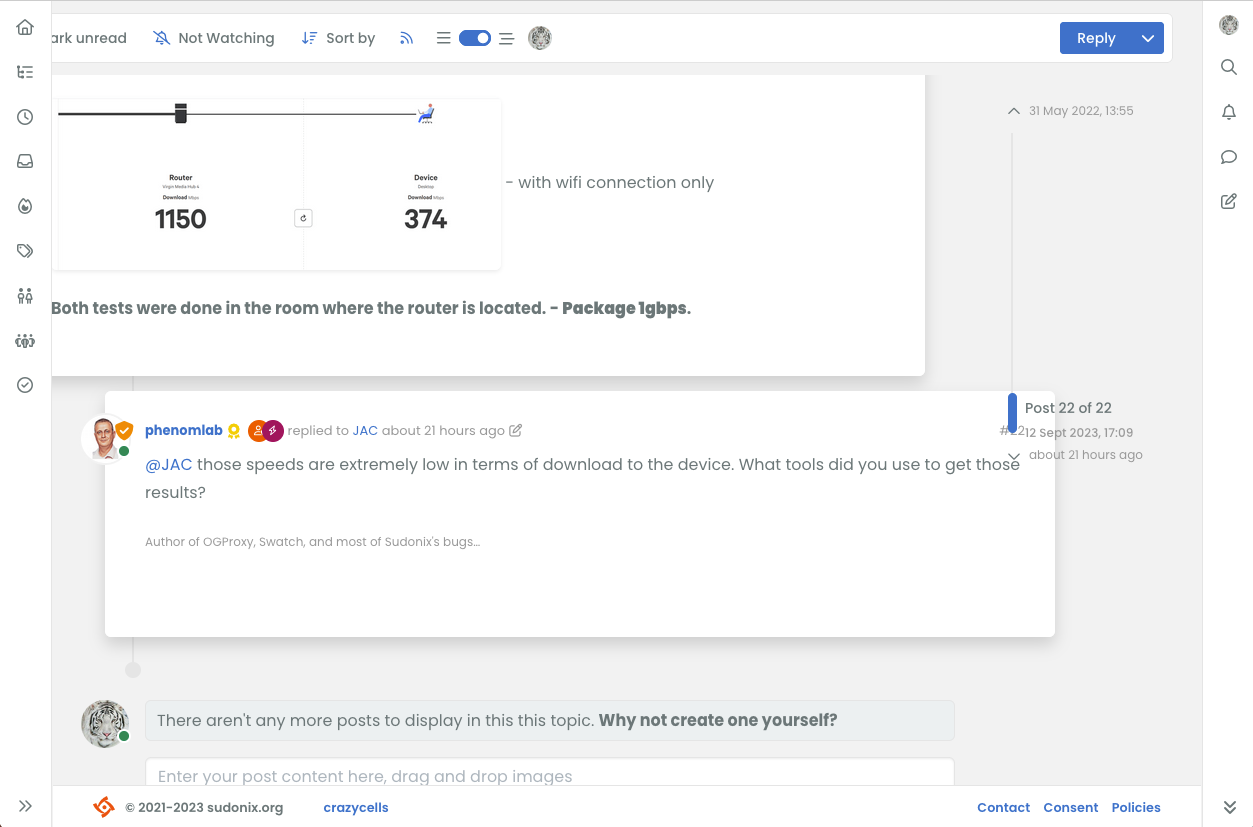Expand the left sidebar double chevron
Viewport: 1253px width, 827px height.
pos(26,806)
